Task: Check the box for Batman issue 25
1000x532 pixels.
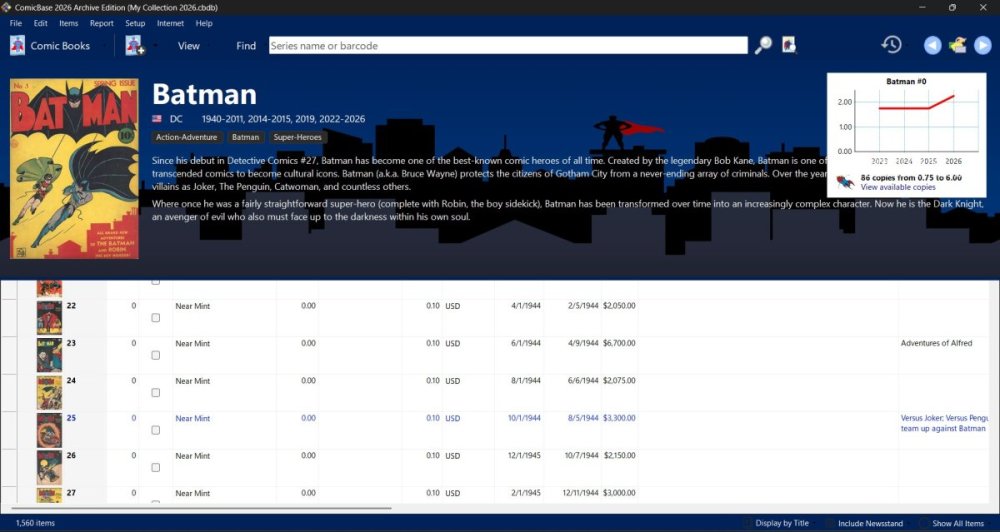Action: click(156, 430)
